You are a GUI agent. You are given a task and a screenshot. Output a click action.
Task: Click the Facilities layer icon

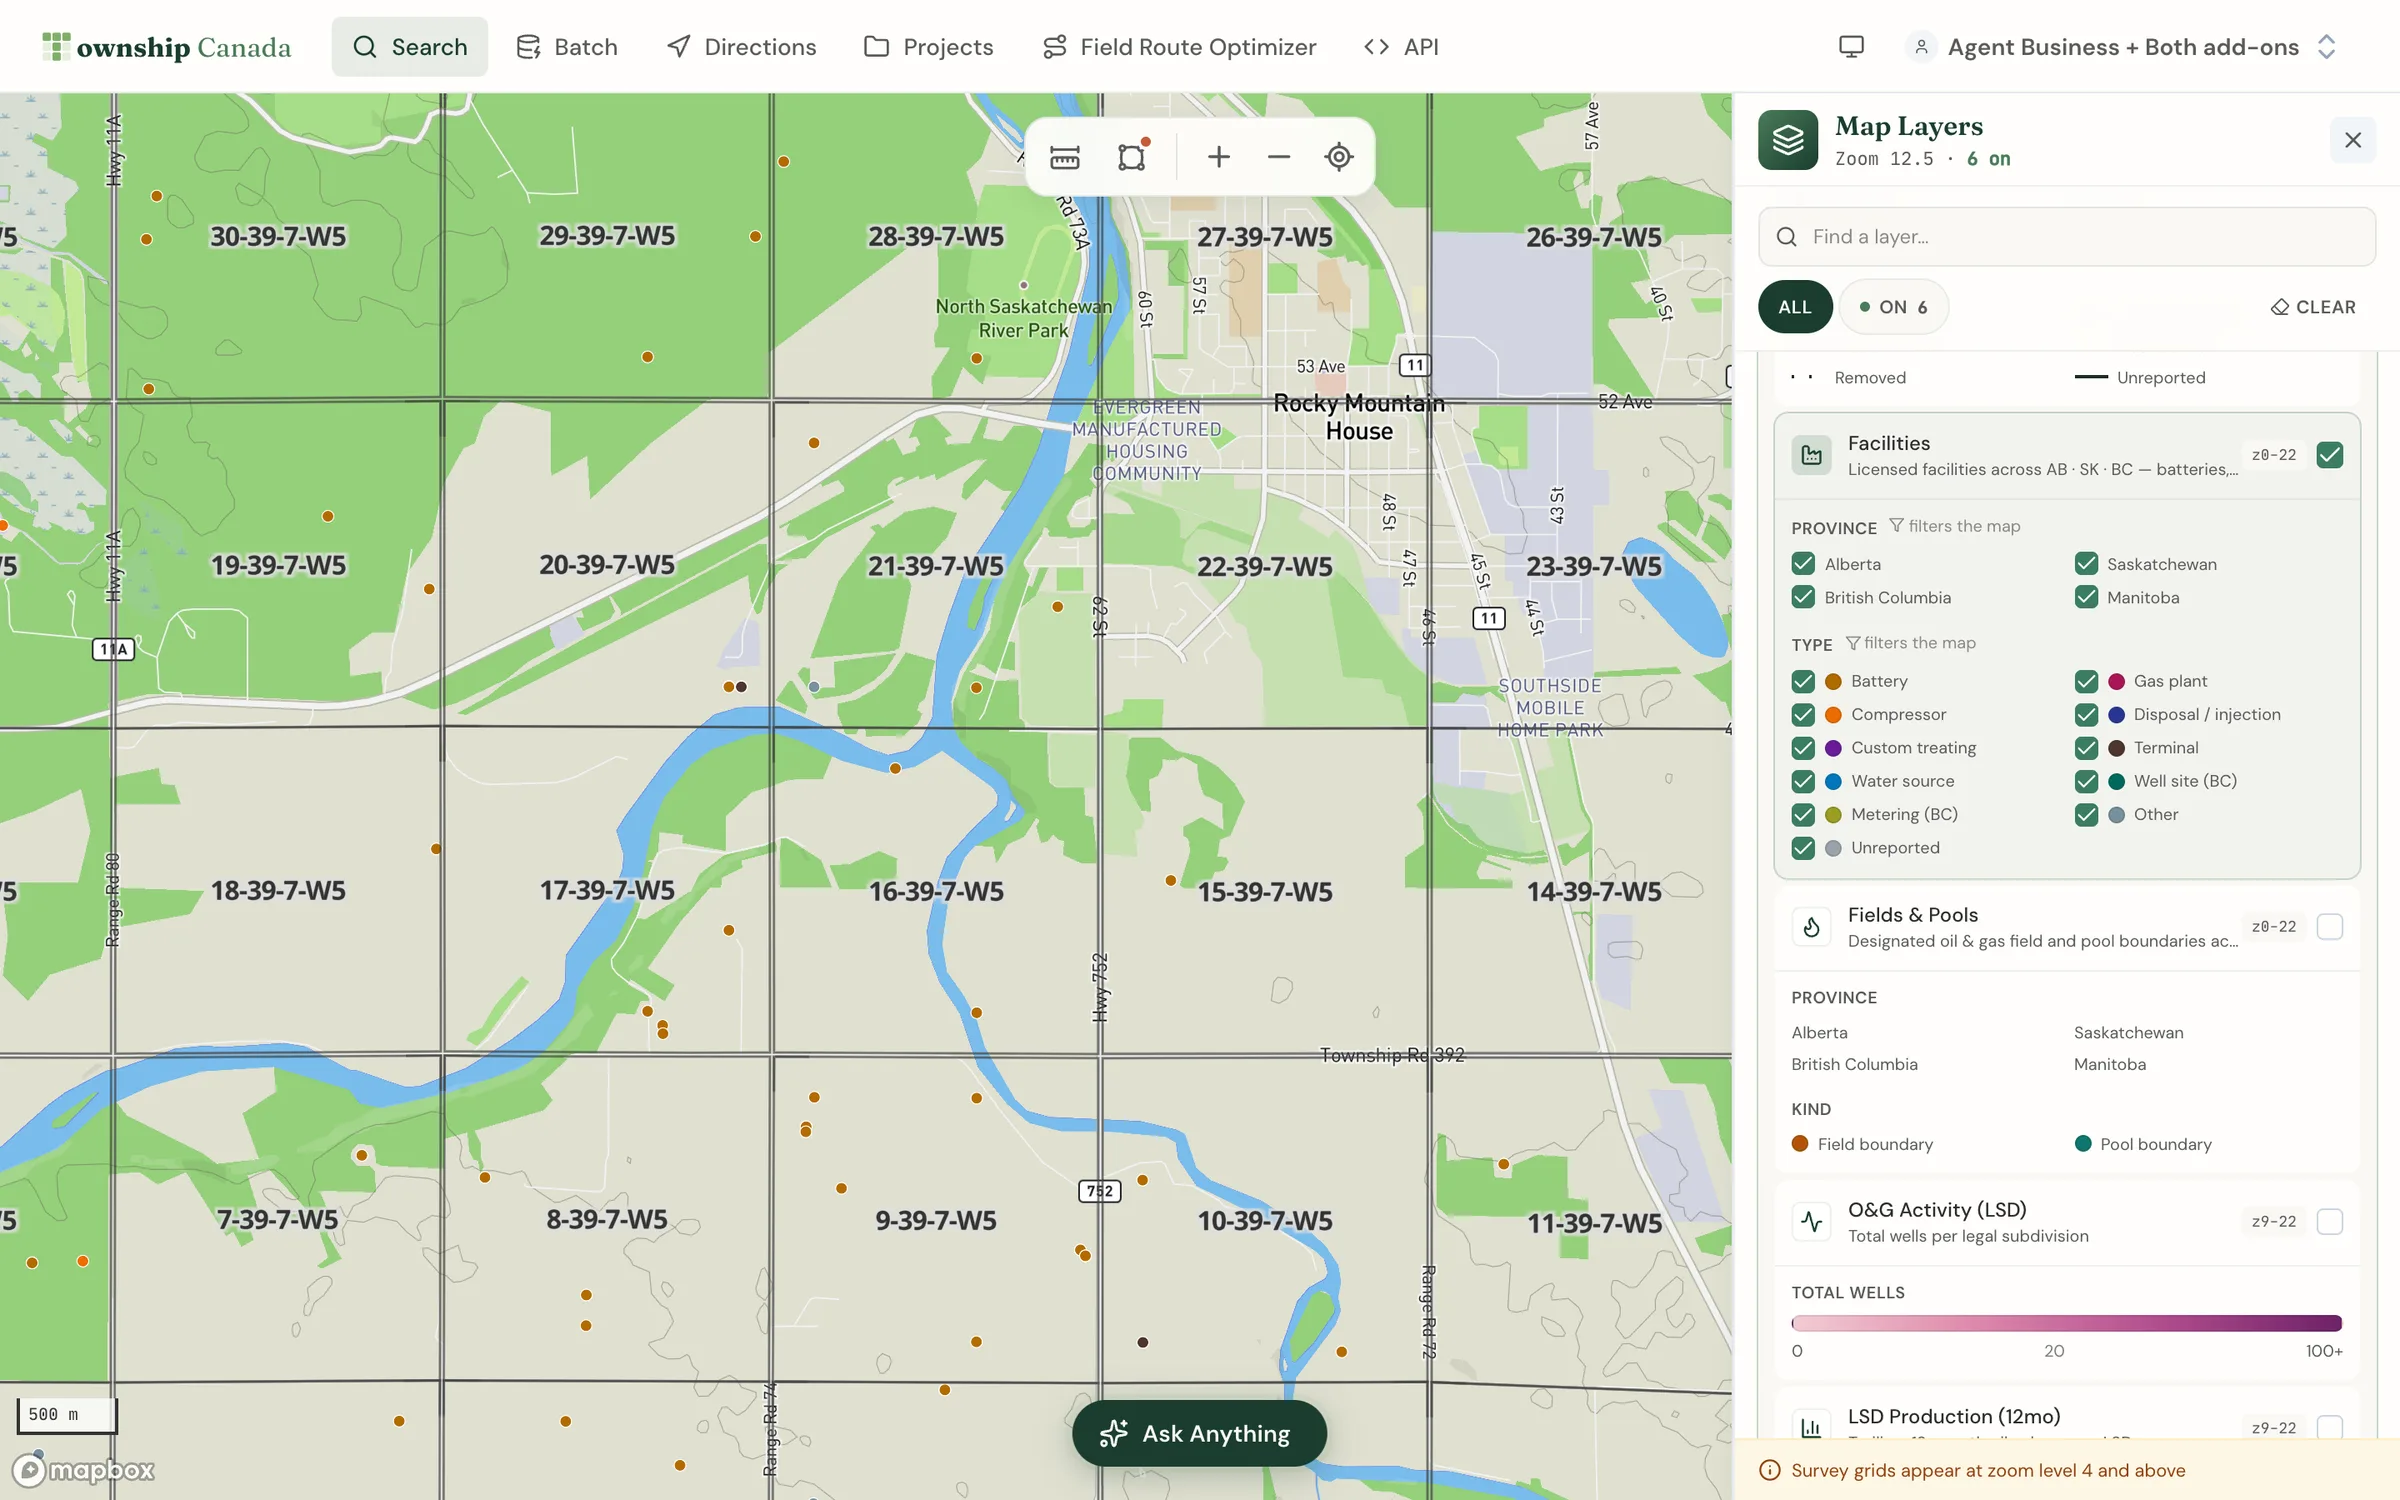pyautogui.click(x=1811, y=456)
